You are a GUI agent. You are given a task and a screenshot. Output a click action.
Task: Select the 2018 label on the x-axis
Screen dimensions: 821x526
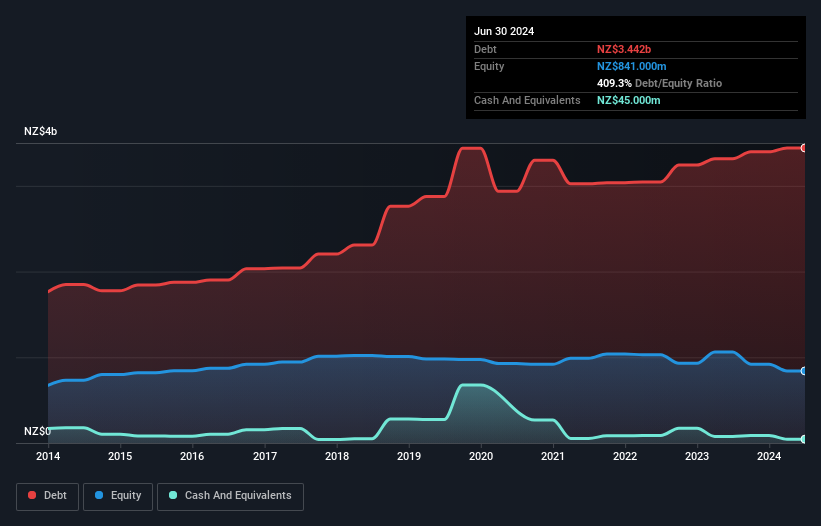point(337,456)
